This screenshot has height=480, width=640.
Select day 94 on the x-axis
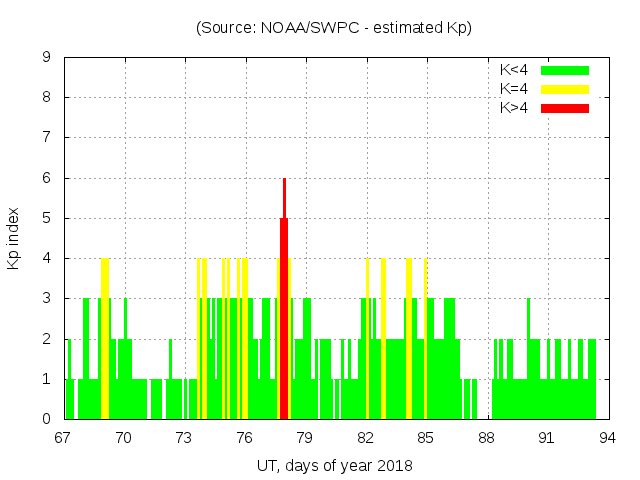pyautogui.click(x=606, y=437)
